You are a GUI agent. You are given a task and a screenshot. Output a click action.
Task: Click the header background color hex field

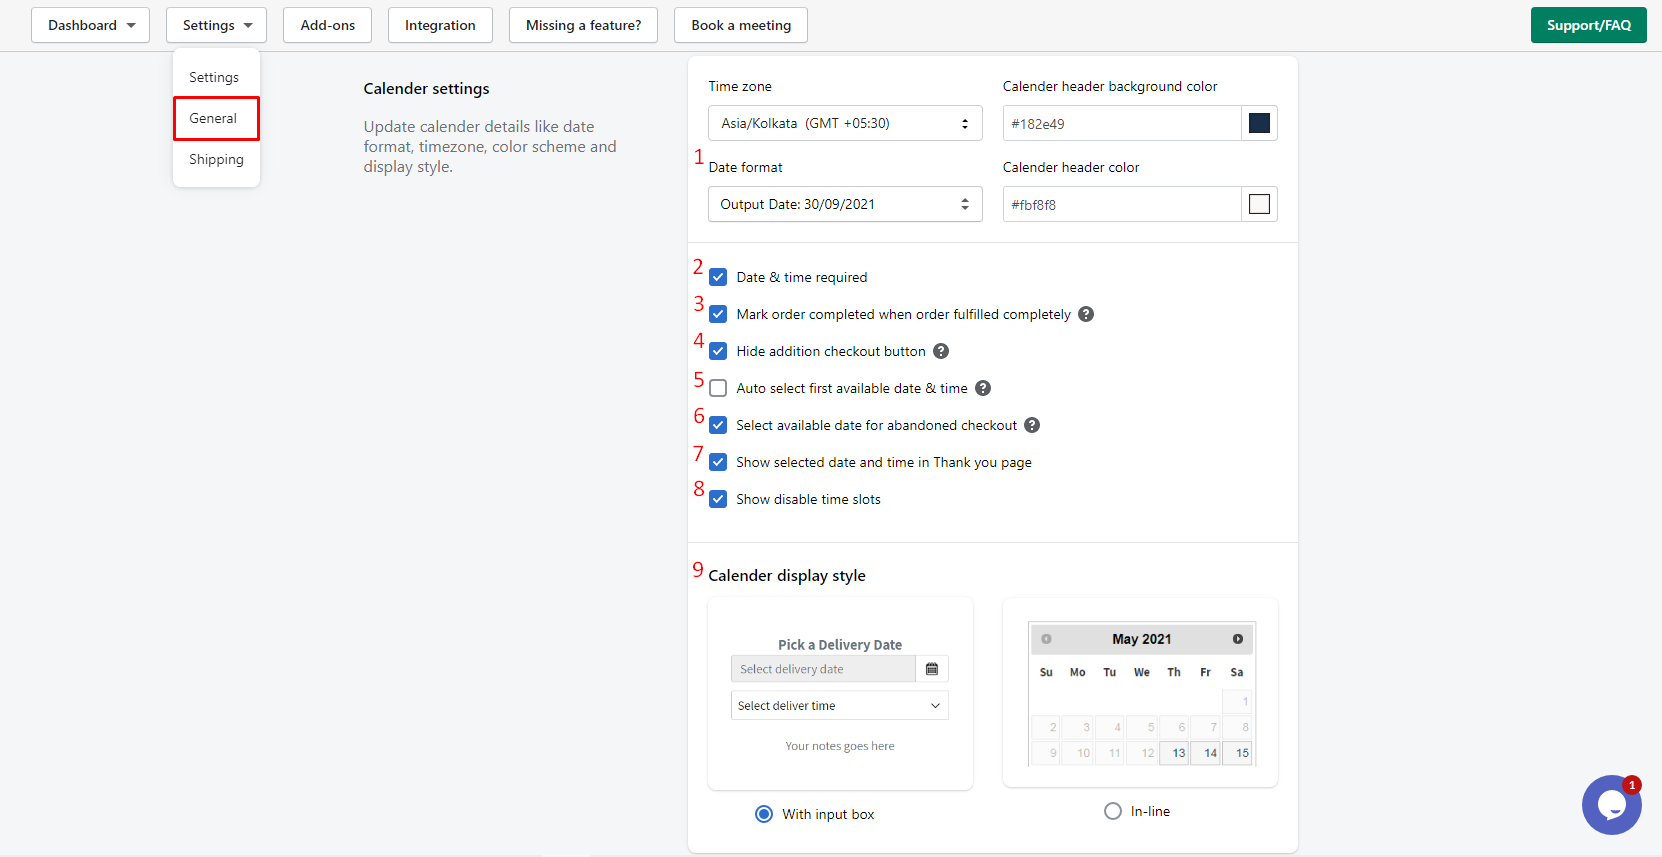(1122, 123)
